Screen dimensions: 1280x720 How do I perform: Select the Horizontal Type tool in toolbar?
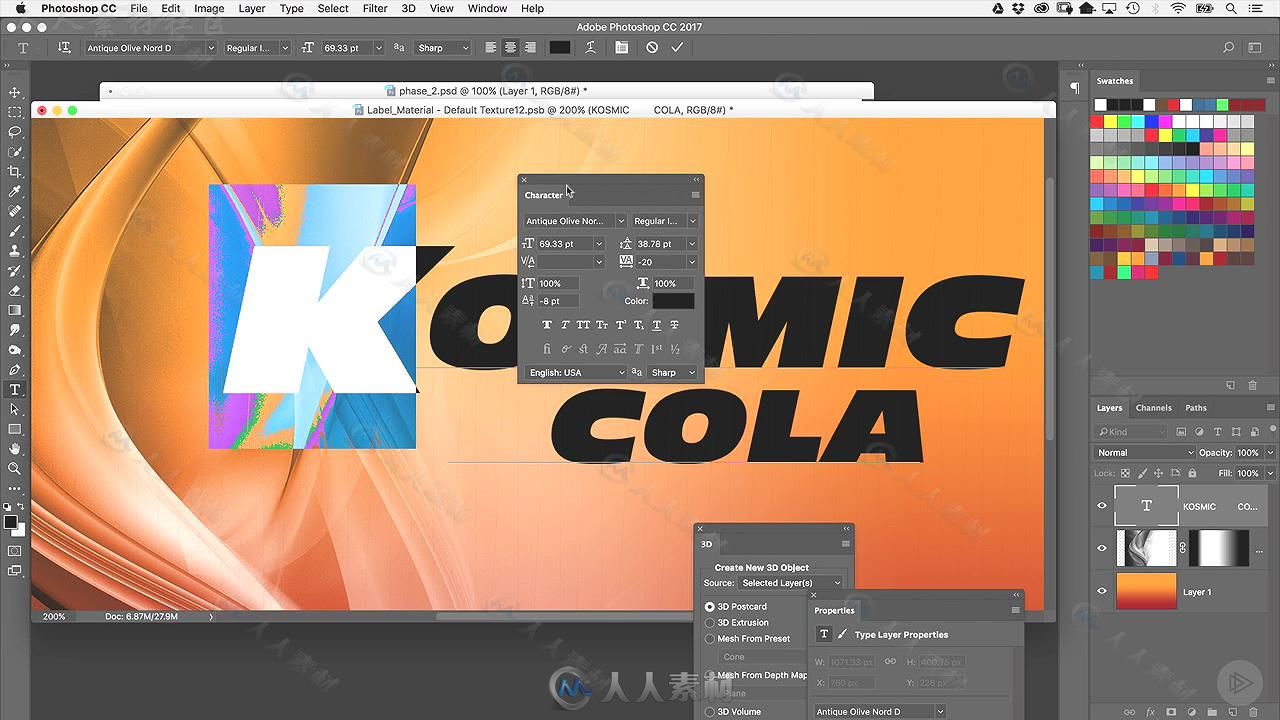15,389
